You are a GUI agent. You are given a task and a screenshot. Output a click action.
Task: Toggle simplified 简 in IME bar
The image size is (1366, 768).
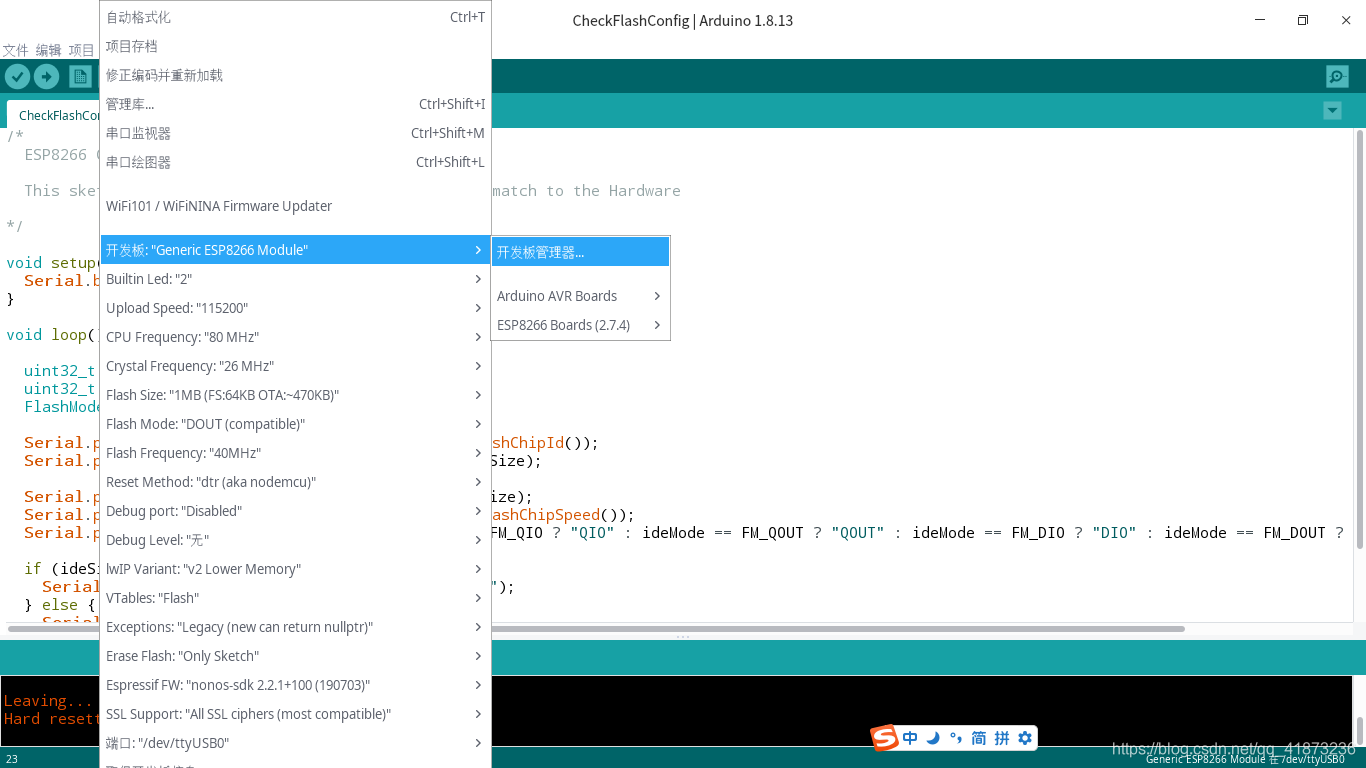(x=978, y=738)
